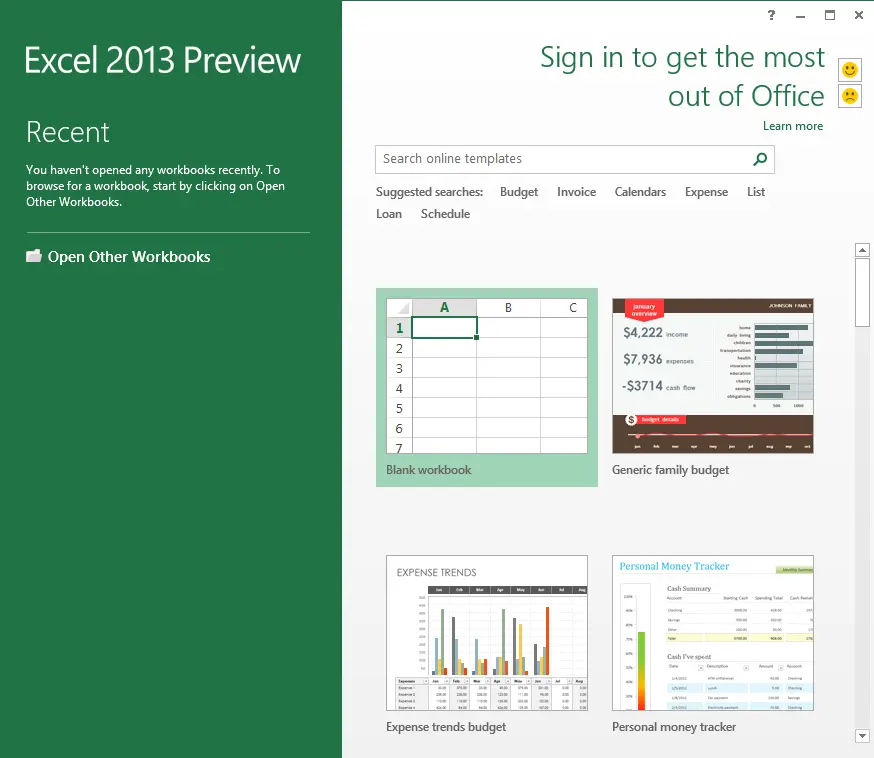This screenshot has height=758, width=874.
Task: Click the sad face feedback icon
Action: click(x=849, y=97)
